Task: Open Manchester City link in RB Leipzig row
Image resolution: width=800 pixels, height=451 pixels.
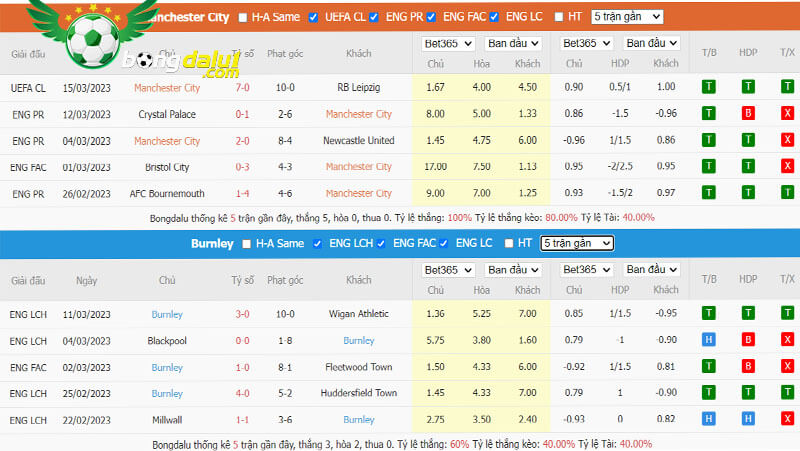Action: tap(167, 88)
